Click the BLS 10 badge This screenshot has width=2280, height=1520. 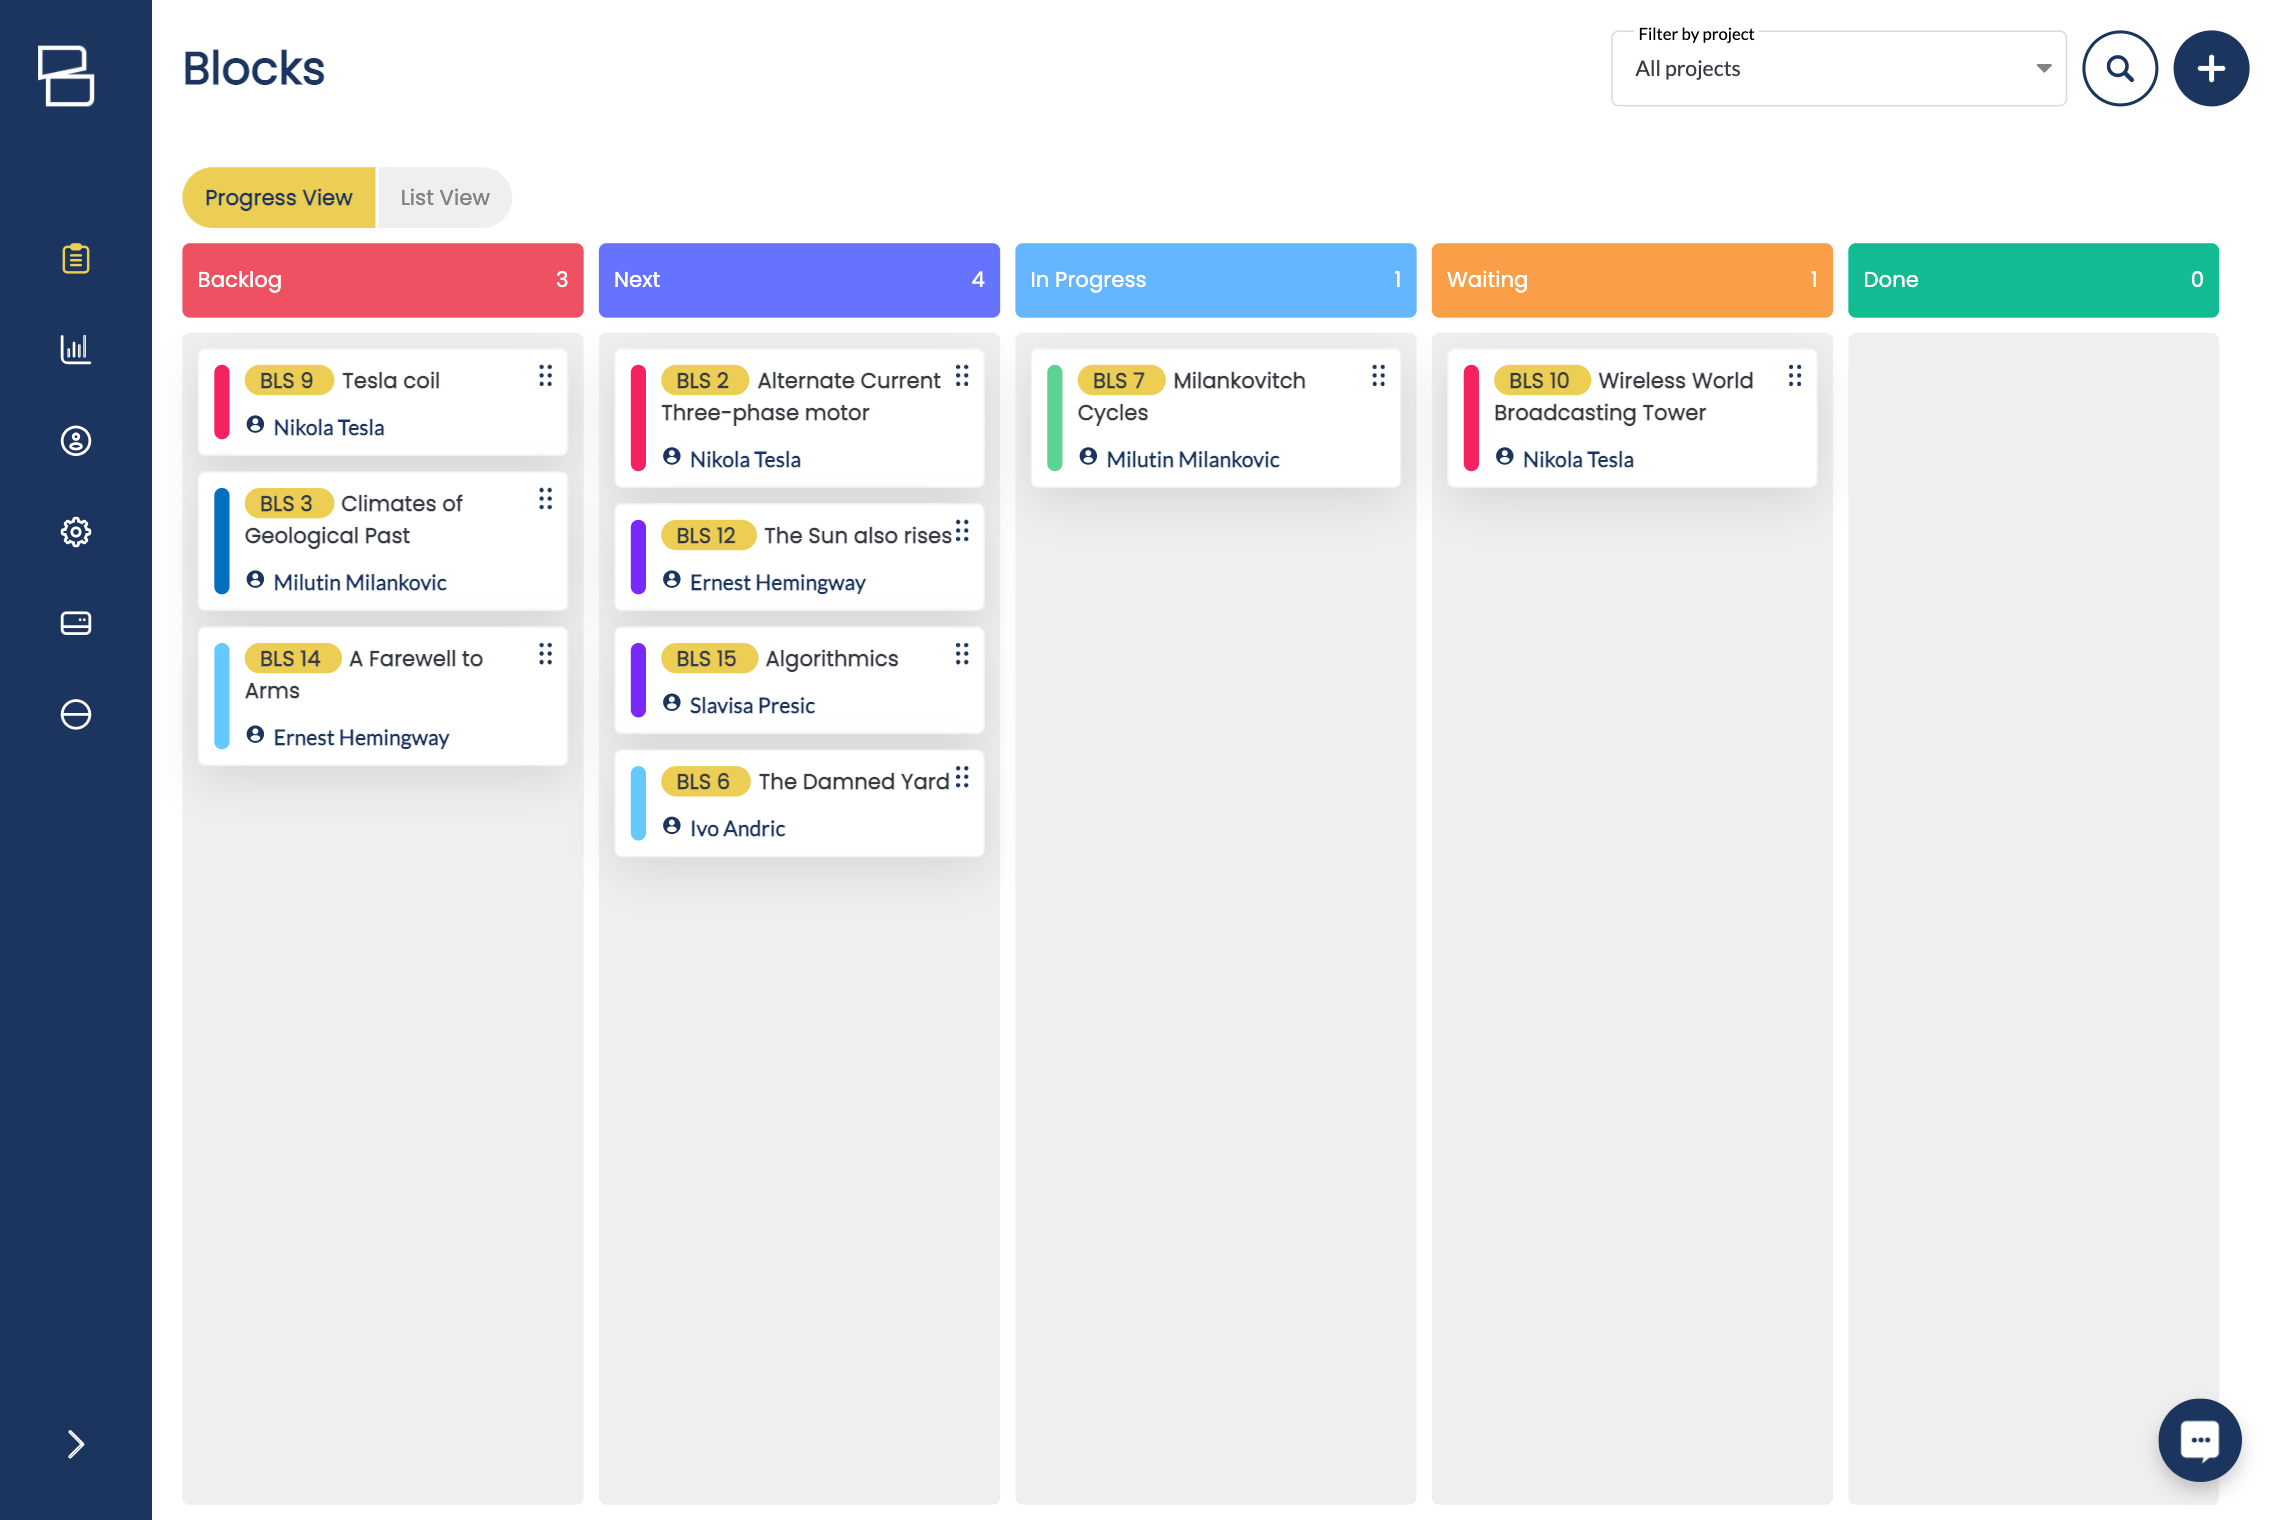click(1541, 380)
